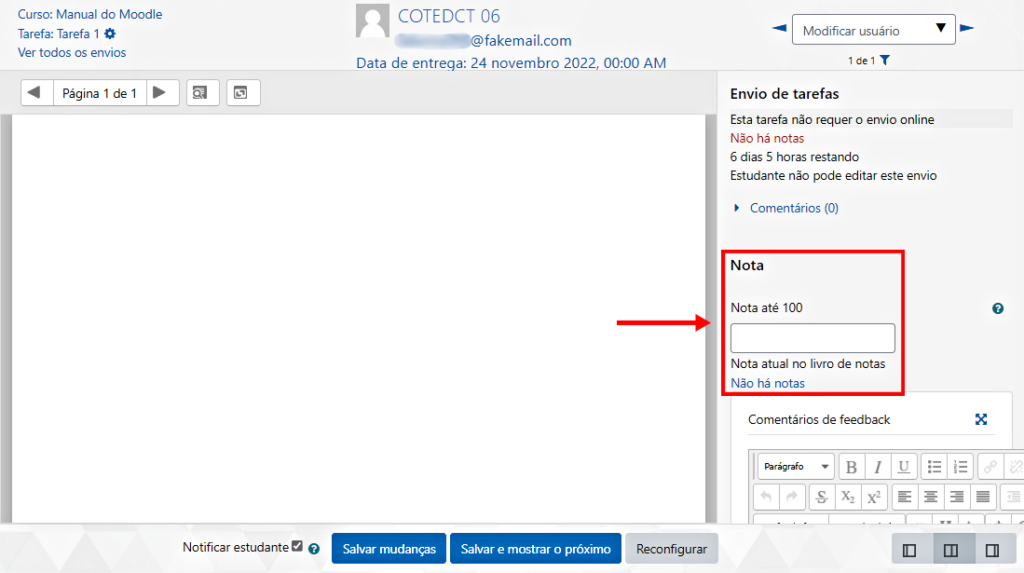Click the Não há notas gradebook link
Viewport: 1024px width, 573px height.
[x=767, y=384]
